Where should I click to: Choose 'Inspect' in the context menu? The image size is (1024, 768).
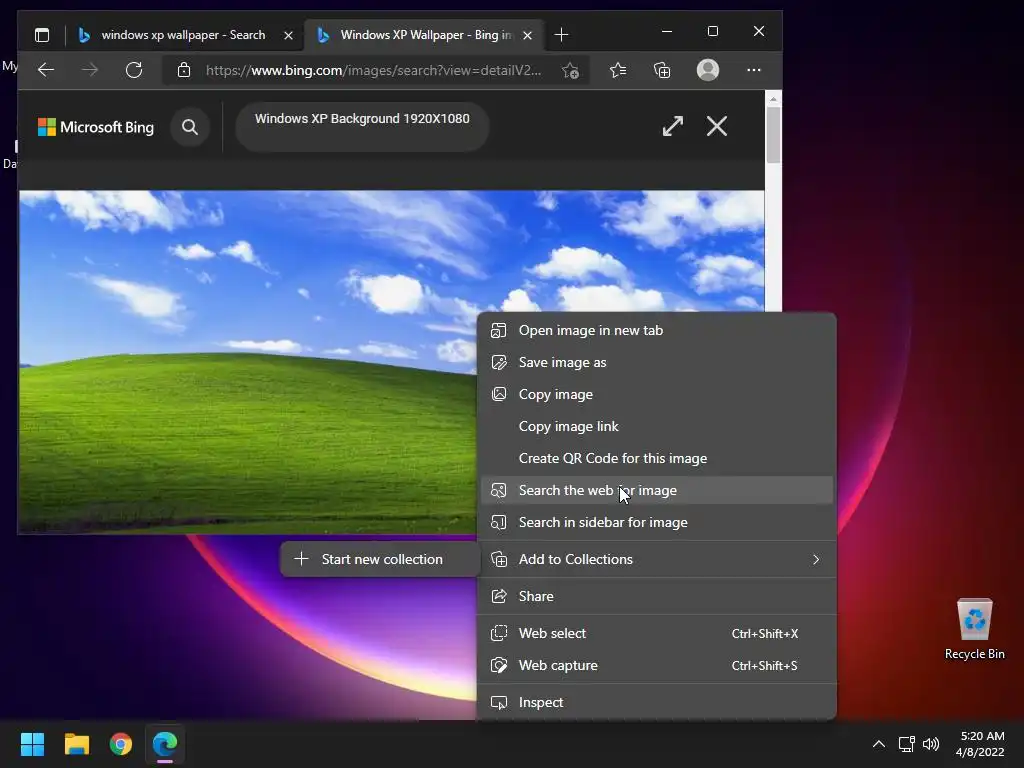657,703
